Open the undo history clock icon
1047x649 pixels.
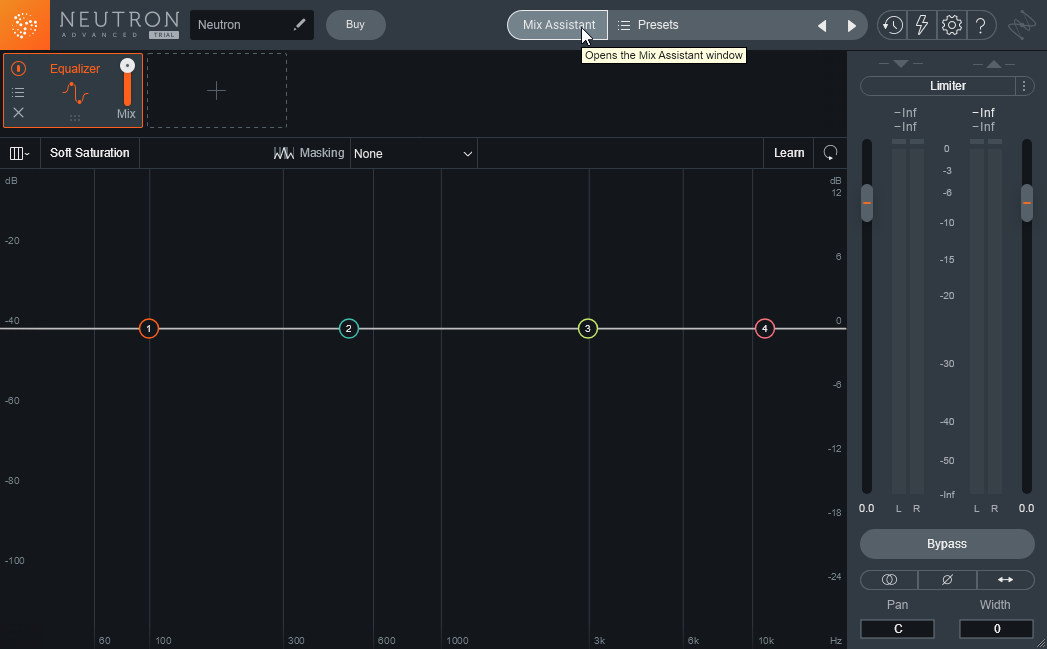pos(893,25)
